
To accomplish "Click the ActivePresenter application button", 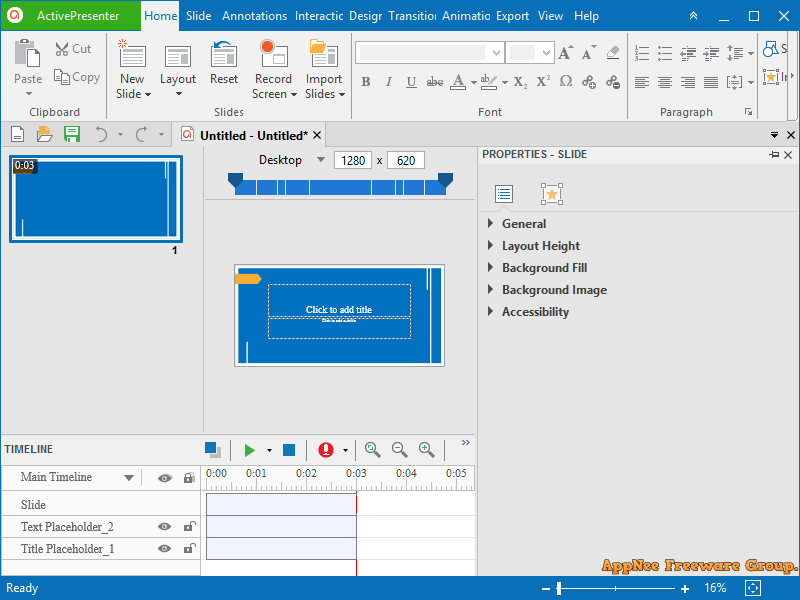I will click(70, 16).
